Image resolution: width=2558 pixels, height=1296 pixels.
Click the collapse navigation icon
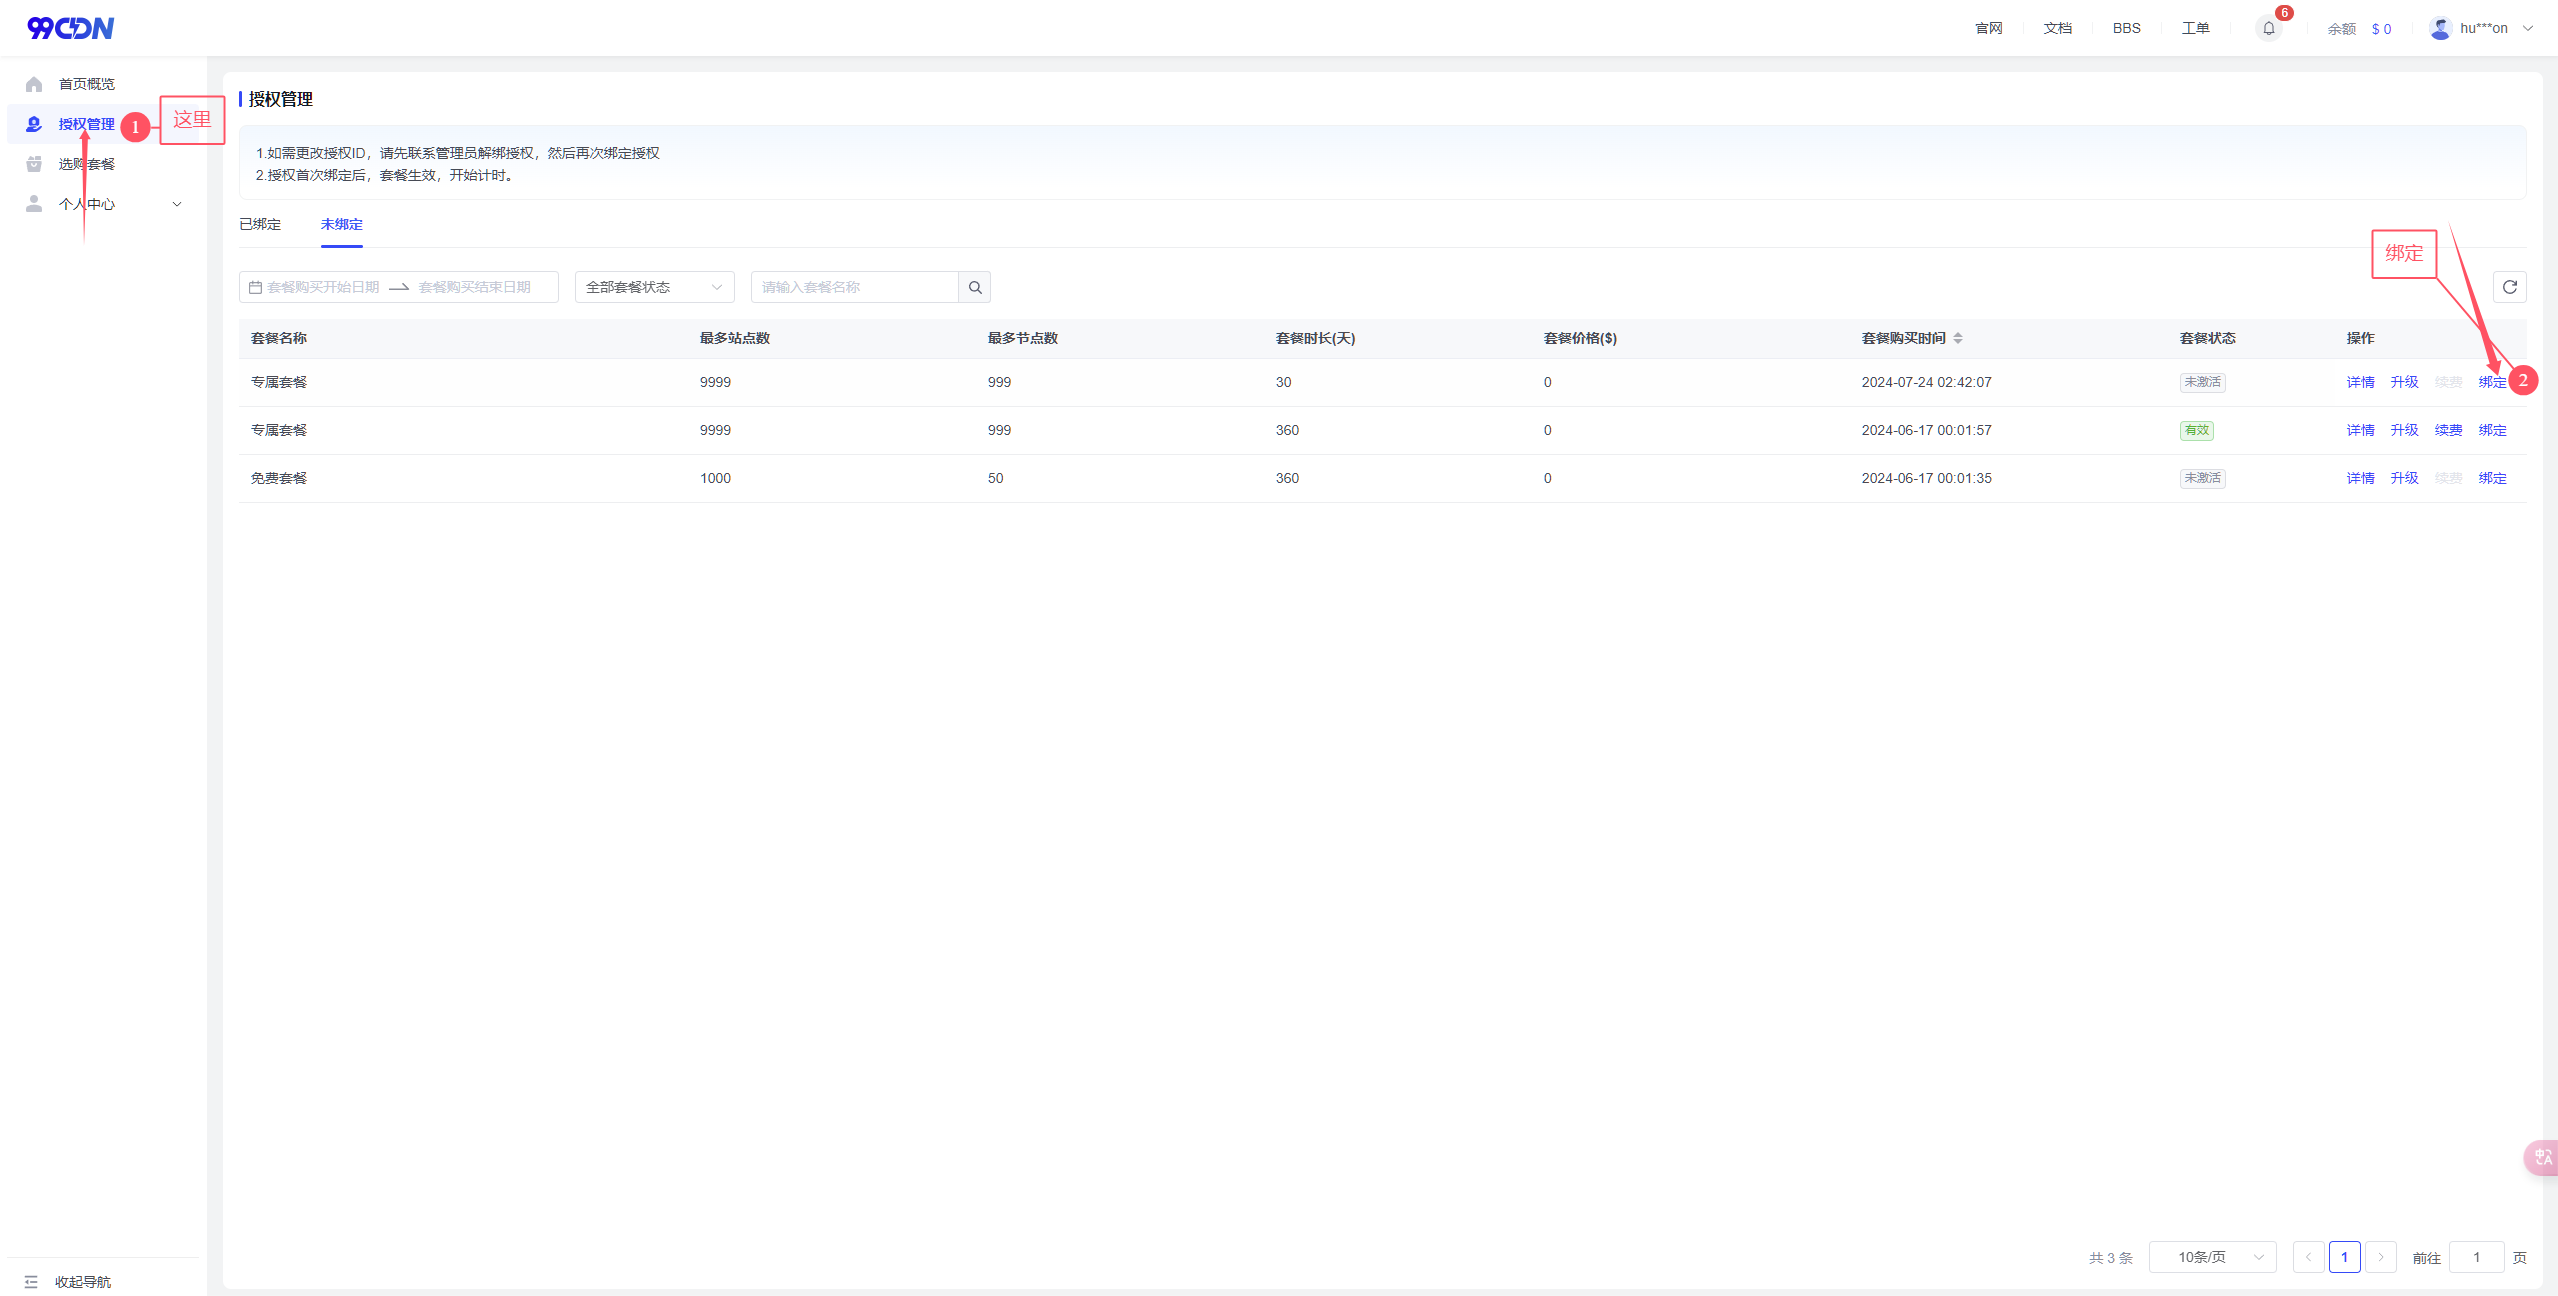pos(31,1281)
